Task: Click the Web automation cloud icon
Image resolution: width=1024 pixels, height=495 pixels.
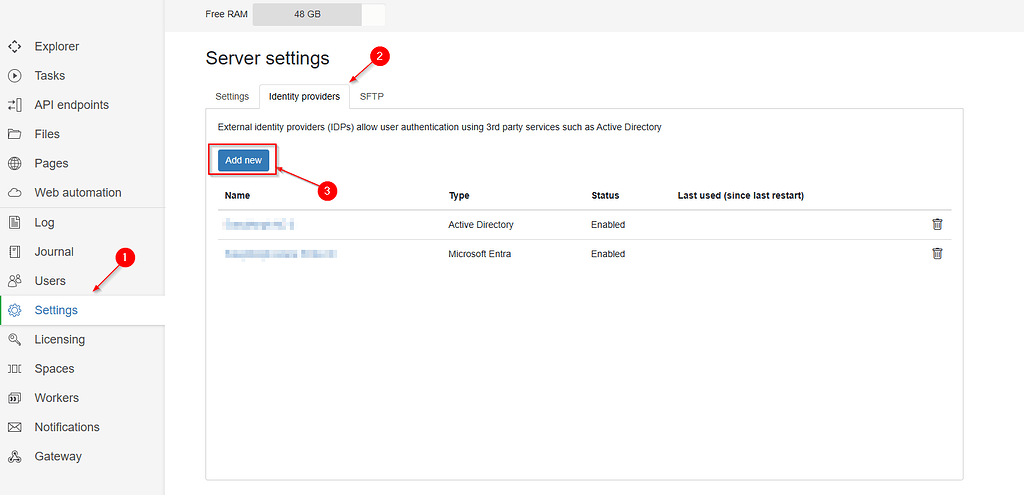Action: click(14, 193)
